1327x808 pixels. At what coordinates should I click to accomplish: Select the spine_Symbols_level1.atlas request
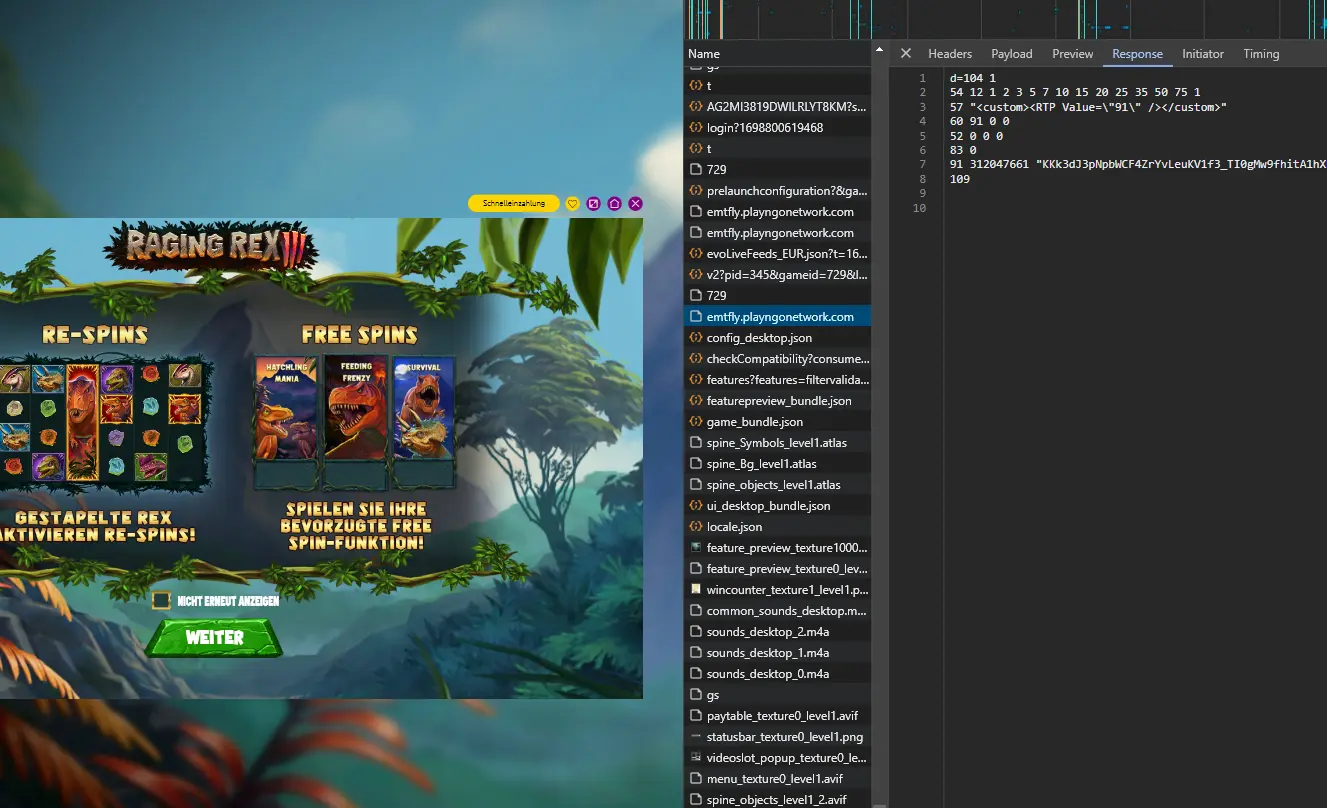coord(778,442)
